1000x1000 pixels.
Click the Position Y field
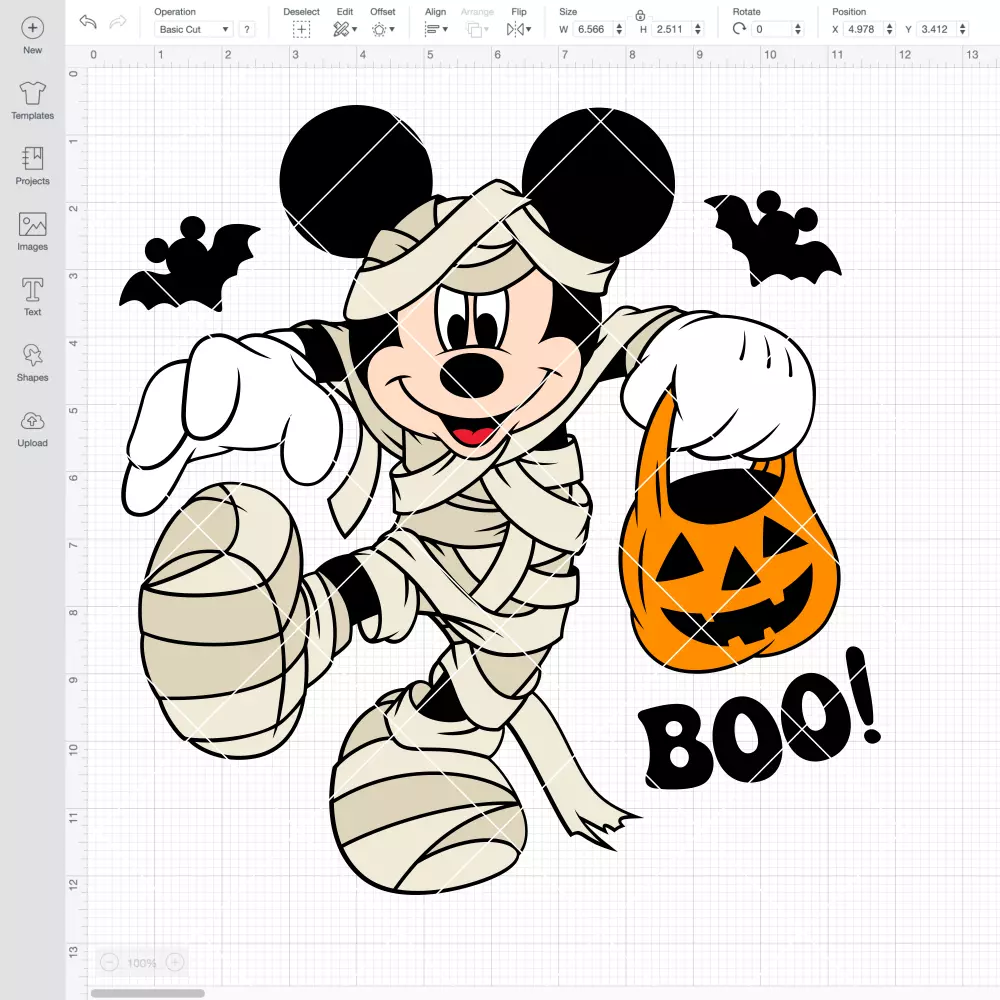pos(937,29)
